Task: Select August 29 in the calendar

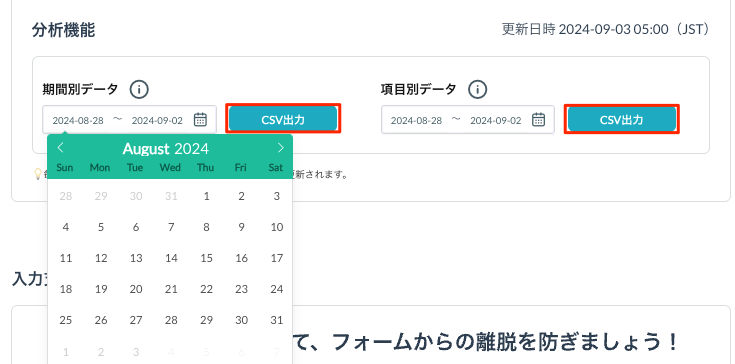Action: click(206, 320)
